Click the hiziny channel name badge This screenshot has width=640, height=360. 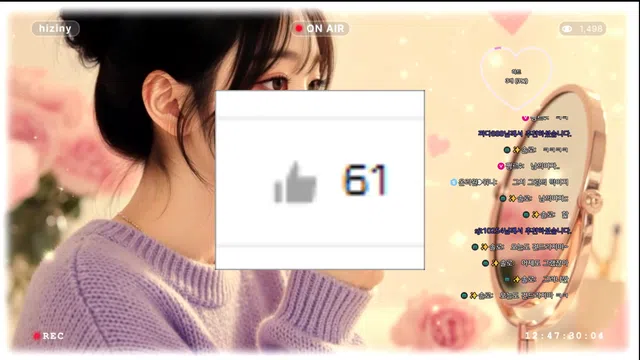click(56, 29)
